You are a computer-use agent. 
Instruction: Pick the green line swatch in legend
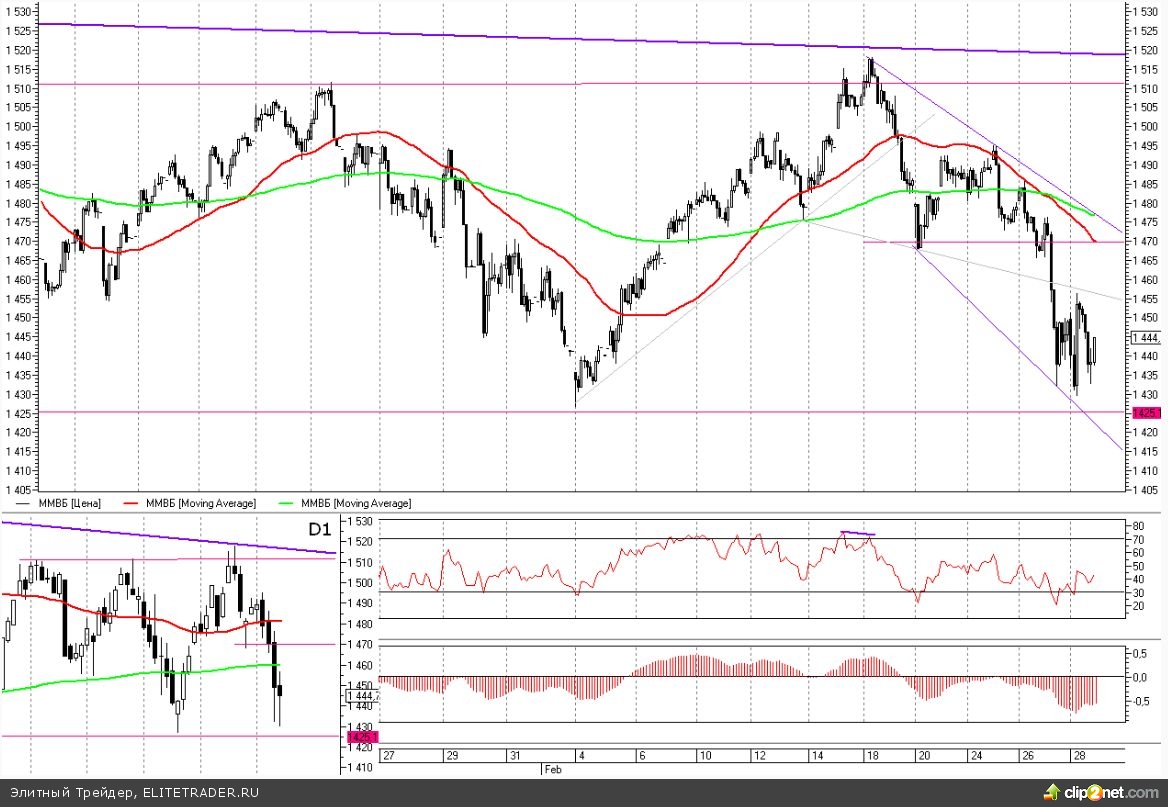(287, 503)
